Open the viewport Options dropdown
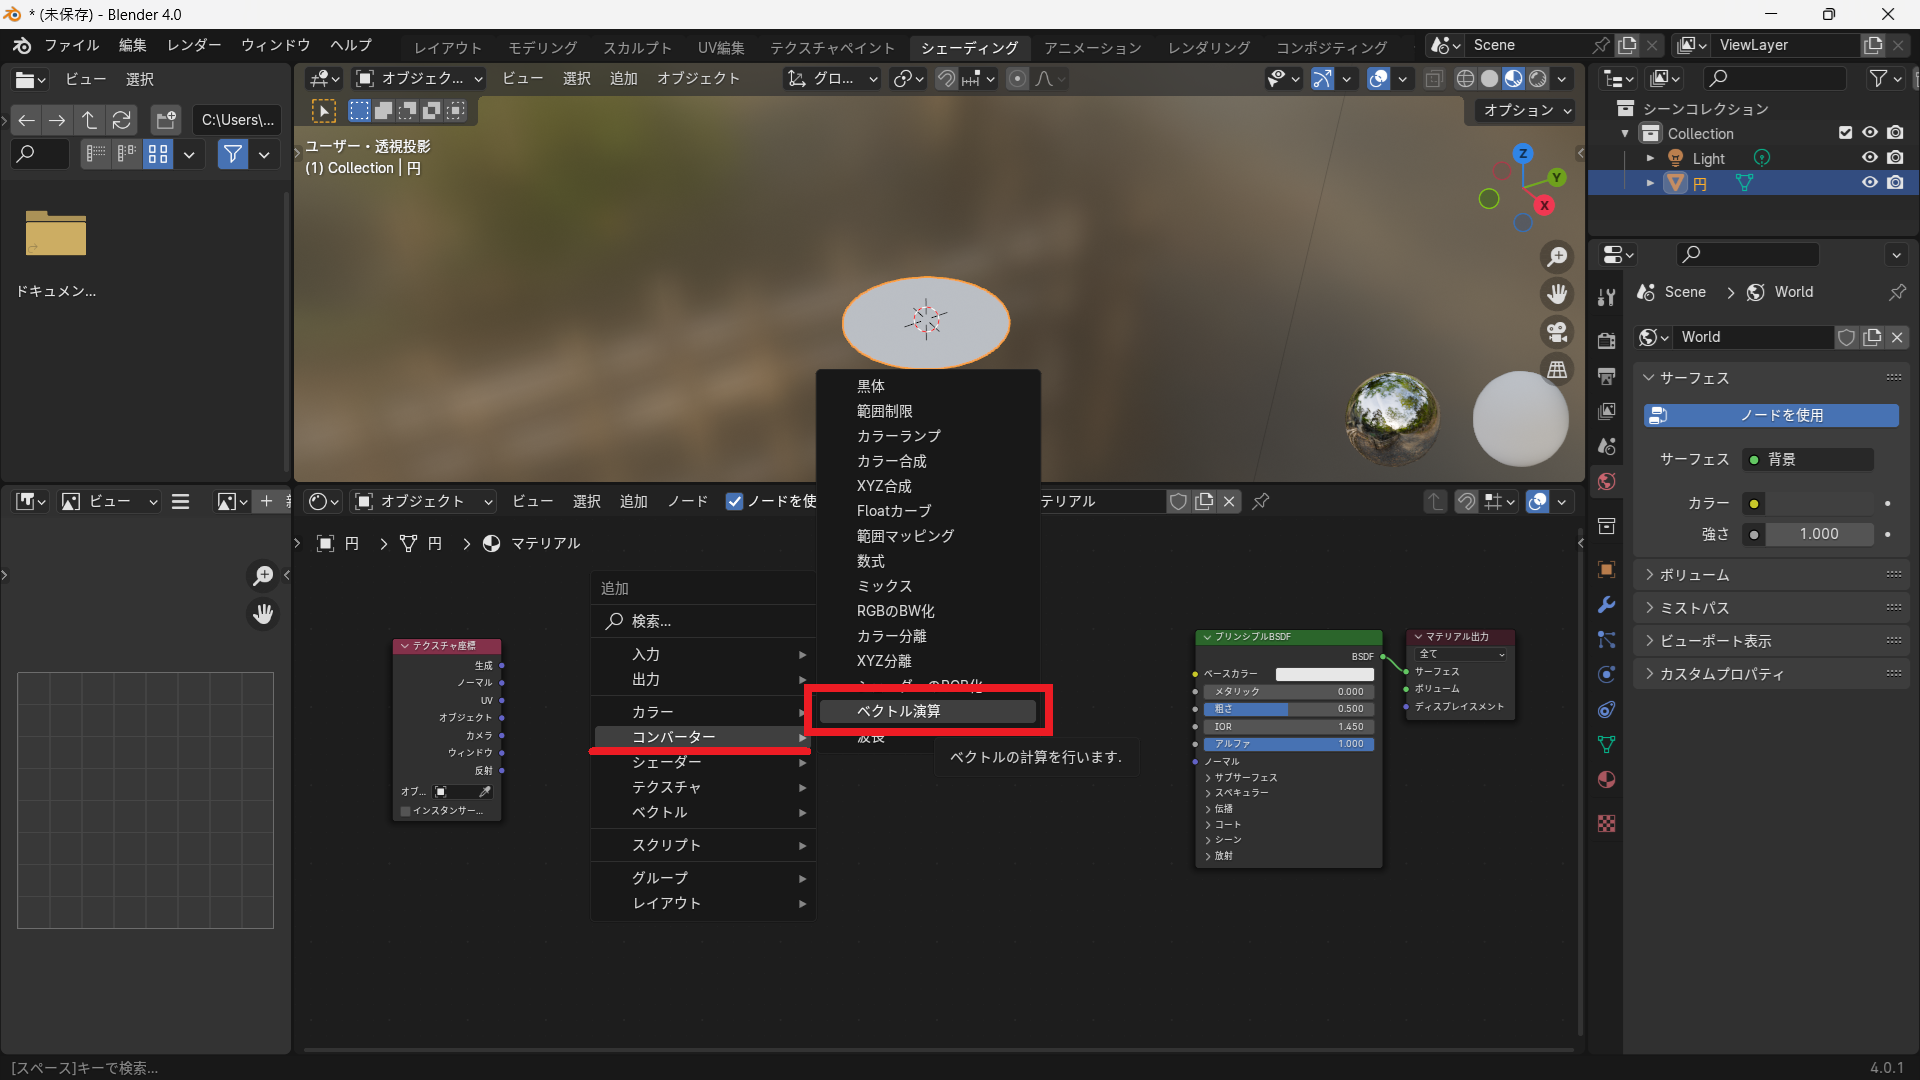Screen dimensions: 1920x1080 (1526, 110)
